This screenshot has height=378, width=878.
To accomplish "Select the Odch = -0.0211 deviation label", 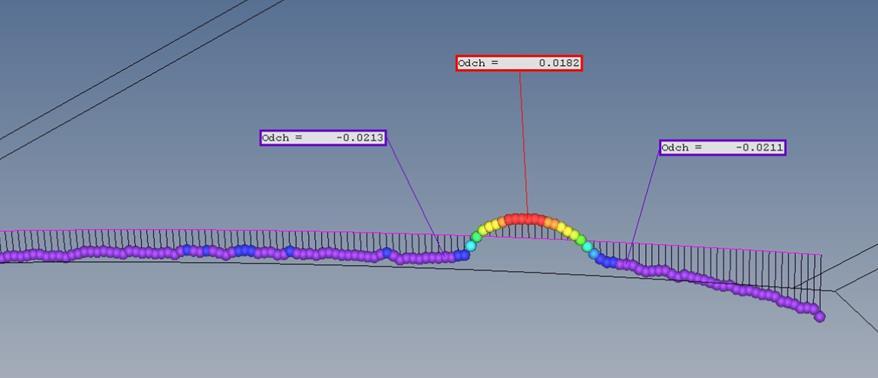I will point(722,147).
